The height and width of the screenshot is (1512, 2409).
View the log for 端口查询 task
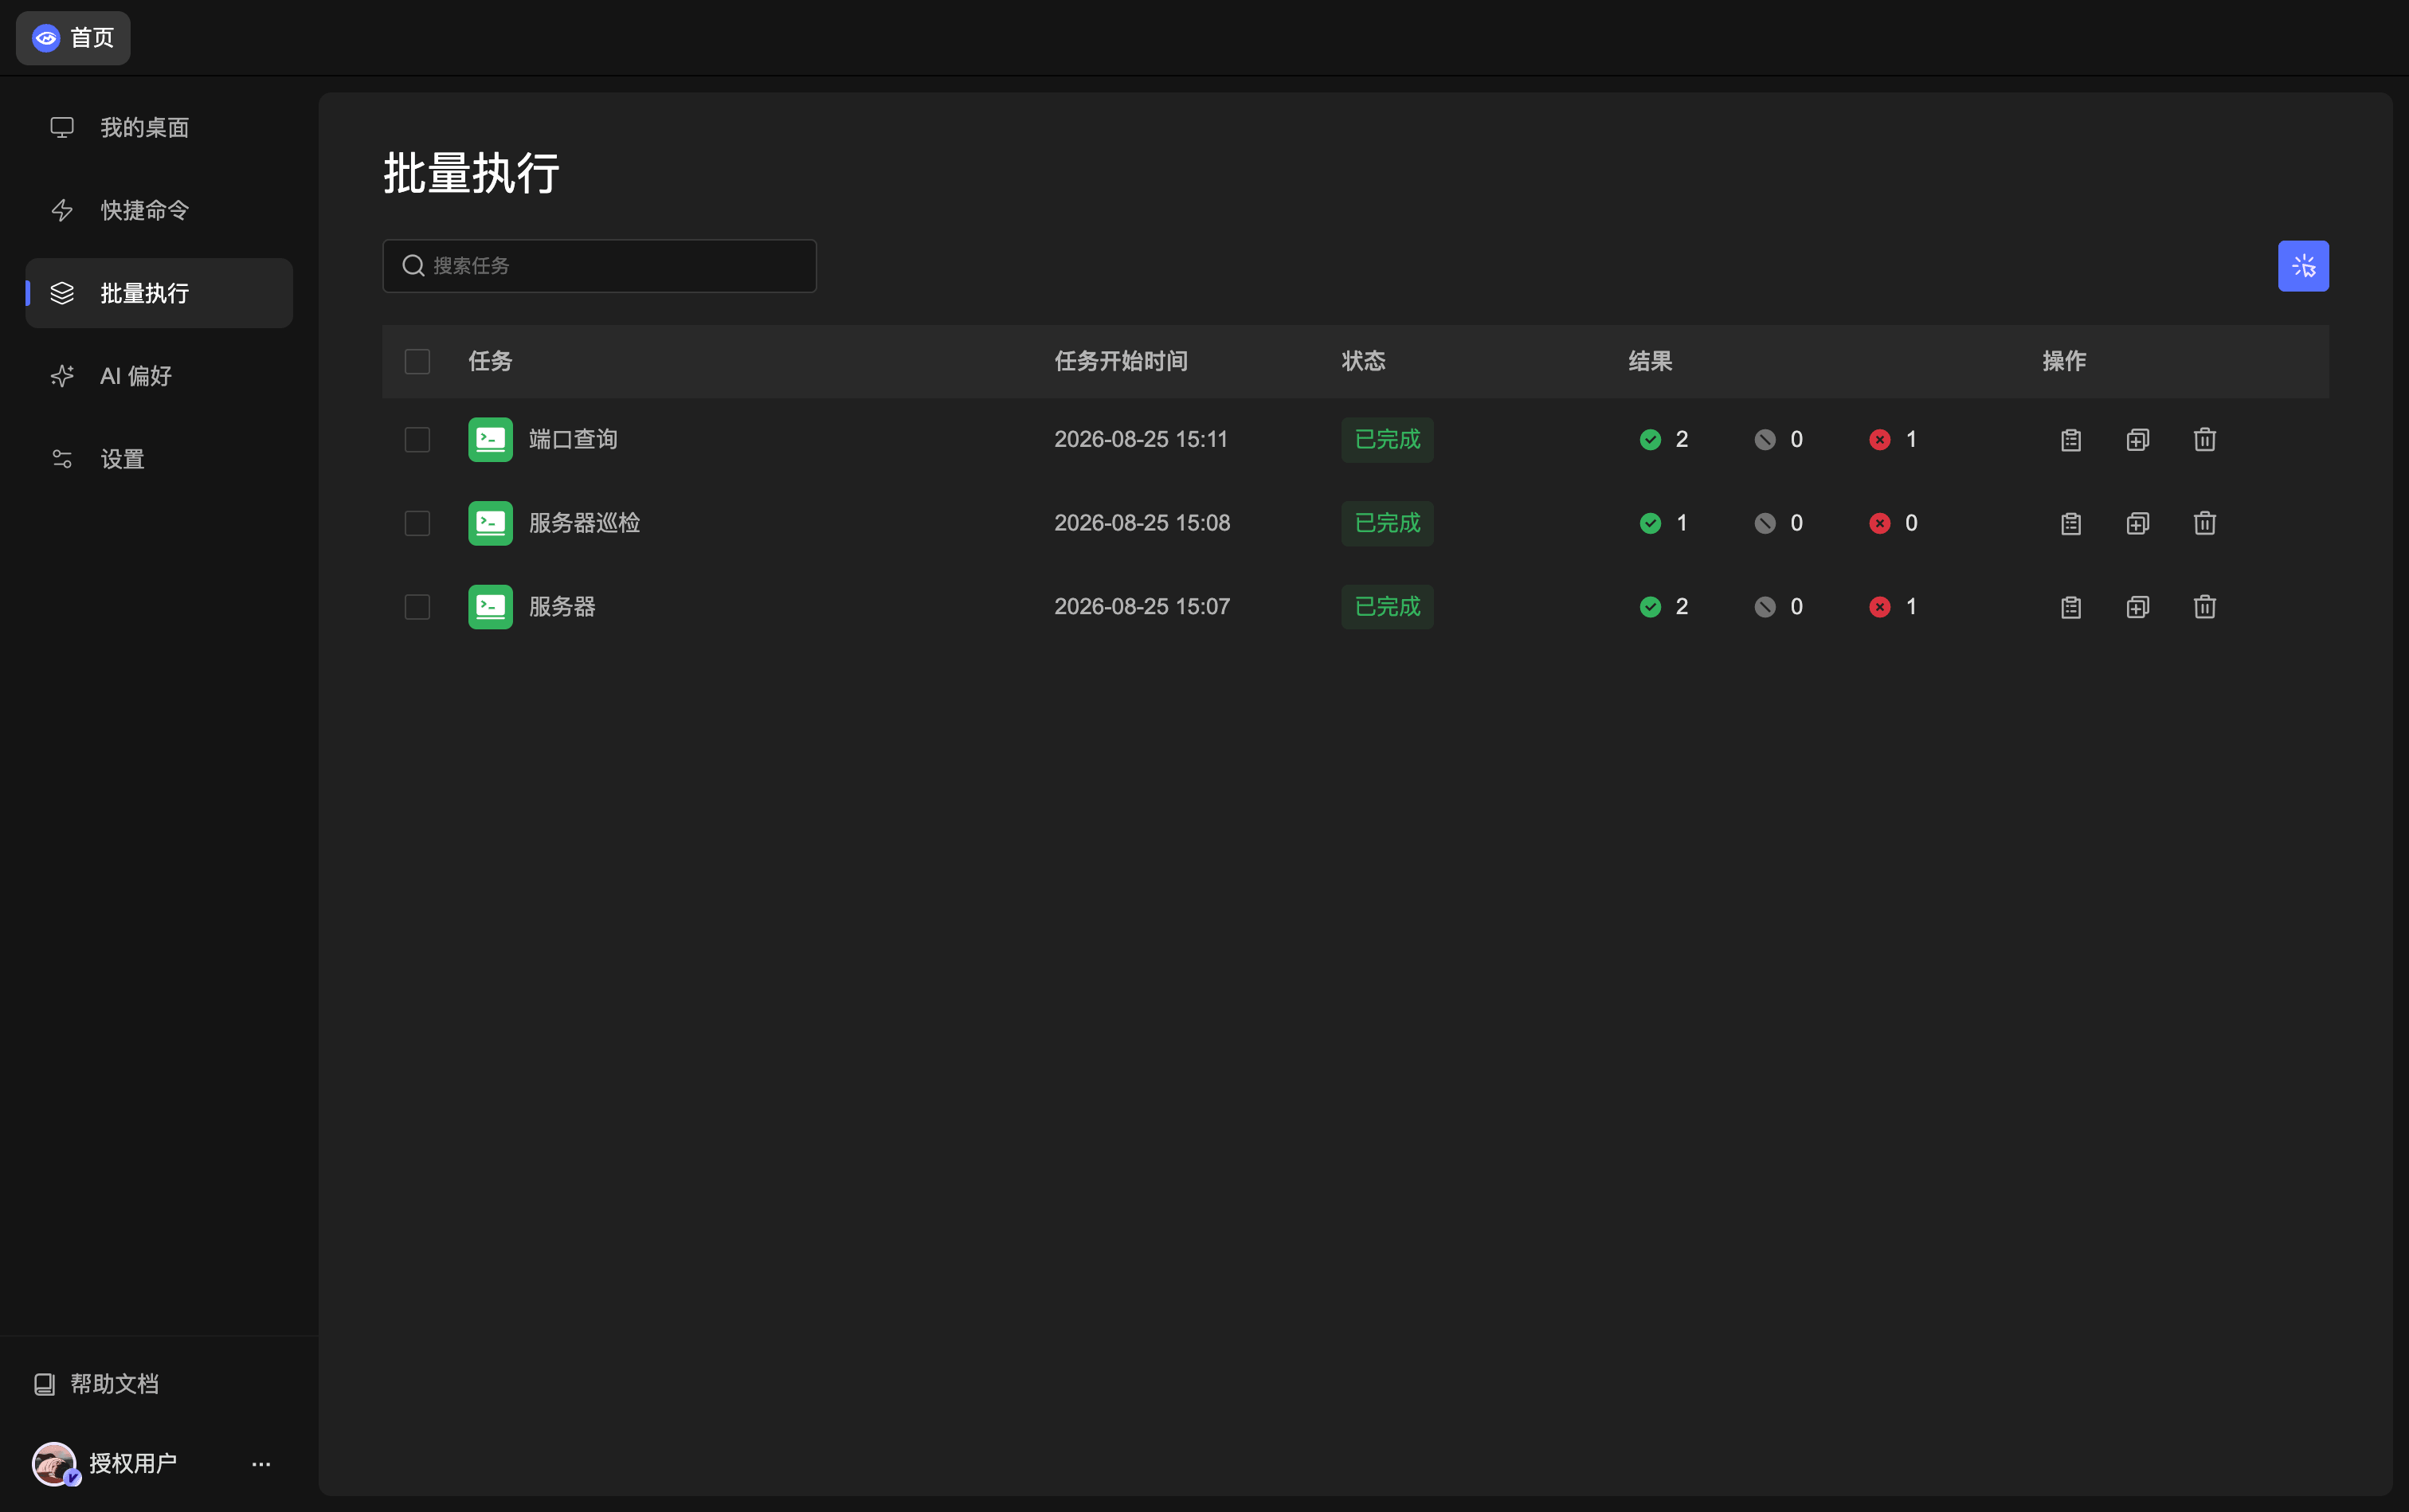(2071, 440)
